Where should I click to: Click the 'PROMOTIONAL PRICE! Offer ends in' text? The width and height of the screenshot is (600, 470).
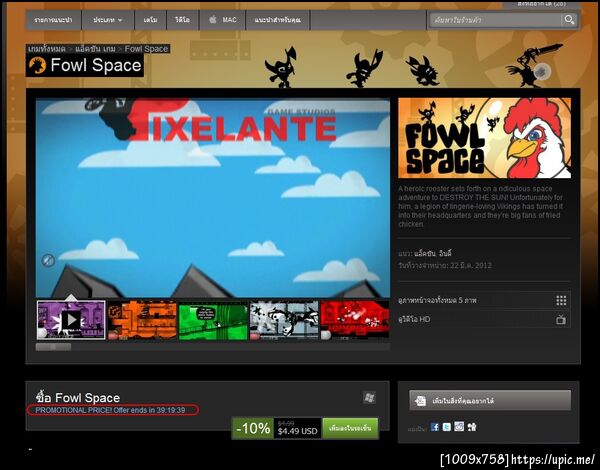[x=95, y=410]
